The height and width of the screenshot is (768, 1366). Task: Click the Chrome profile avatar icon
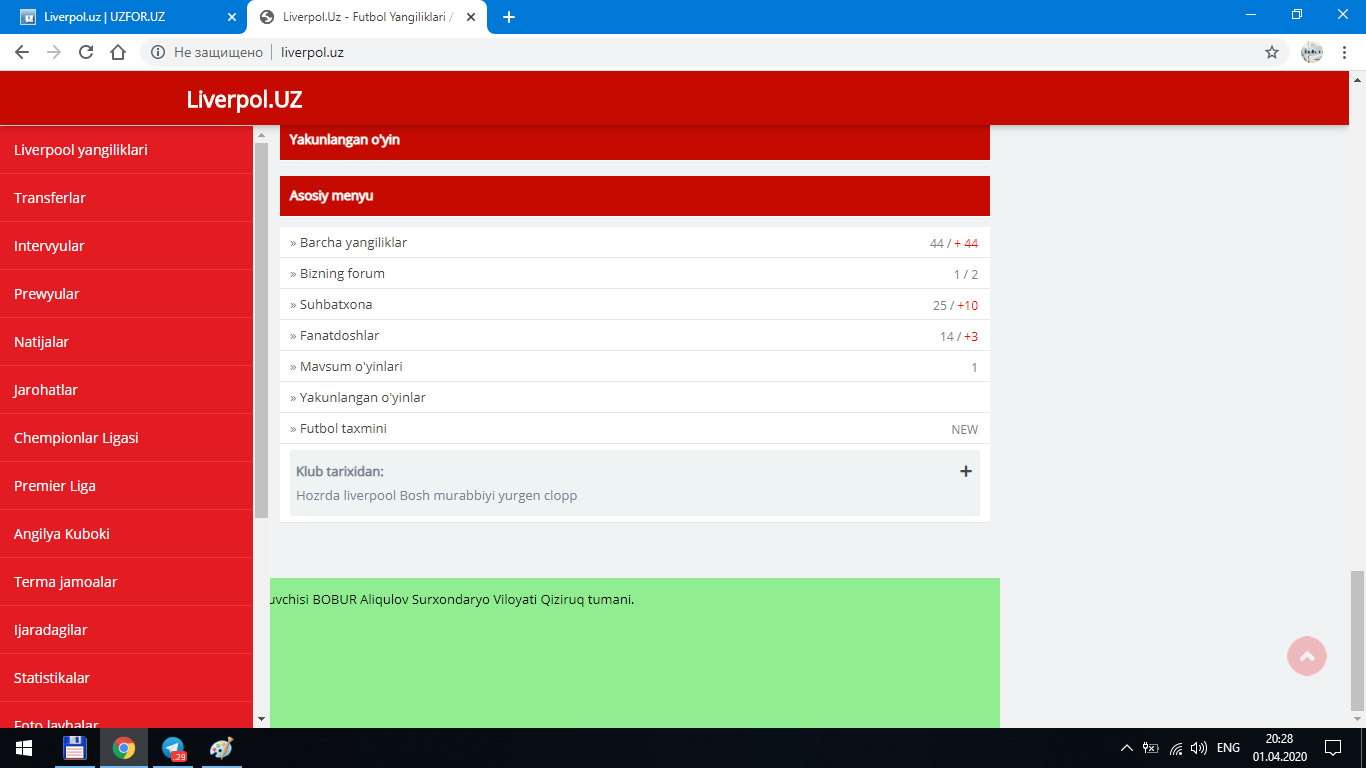1311,52
